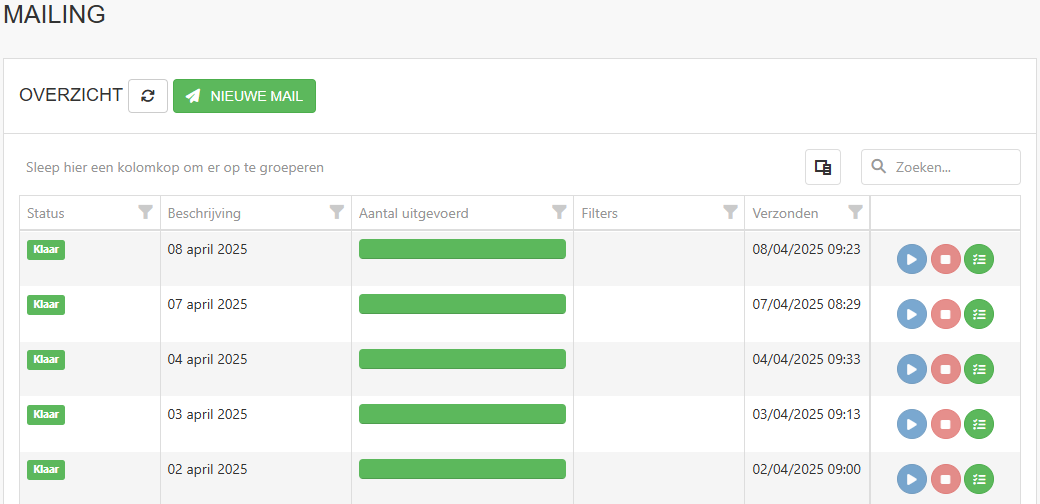Viewport: 1040px width, 504px height.
Task: Click the blue play icon for 08 april 2025
Action: (x=912, y=259)
